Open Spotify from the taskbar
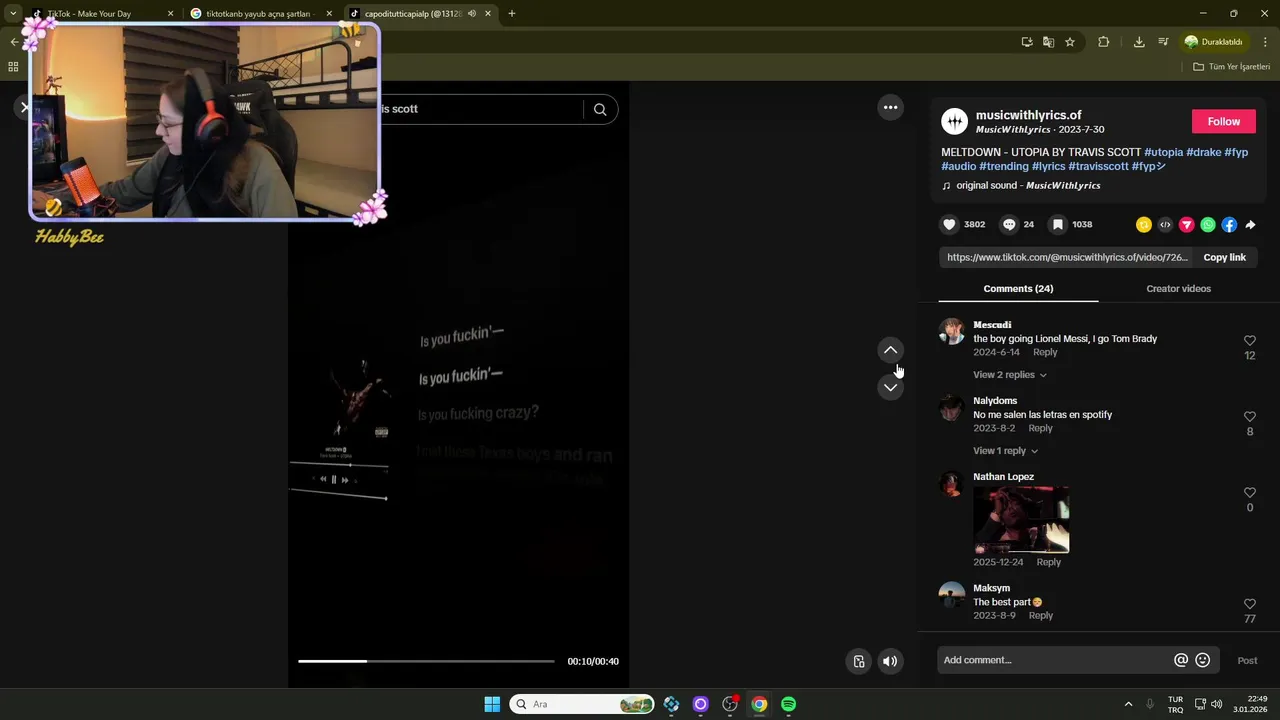Screen dimensions: 1280x720 (x=788, y=704)
